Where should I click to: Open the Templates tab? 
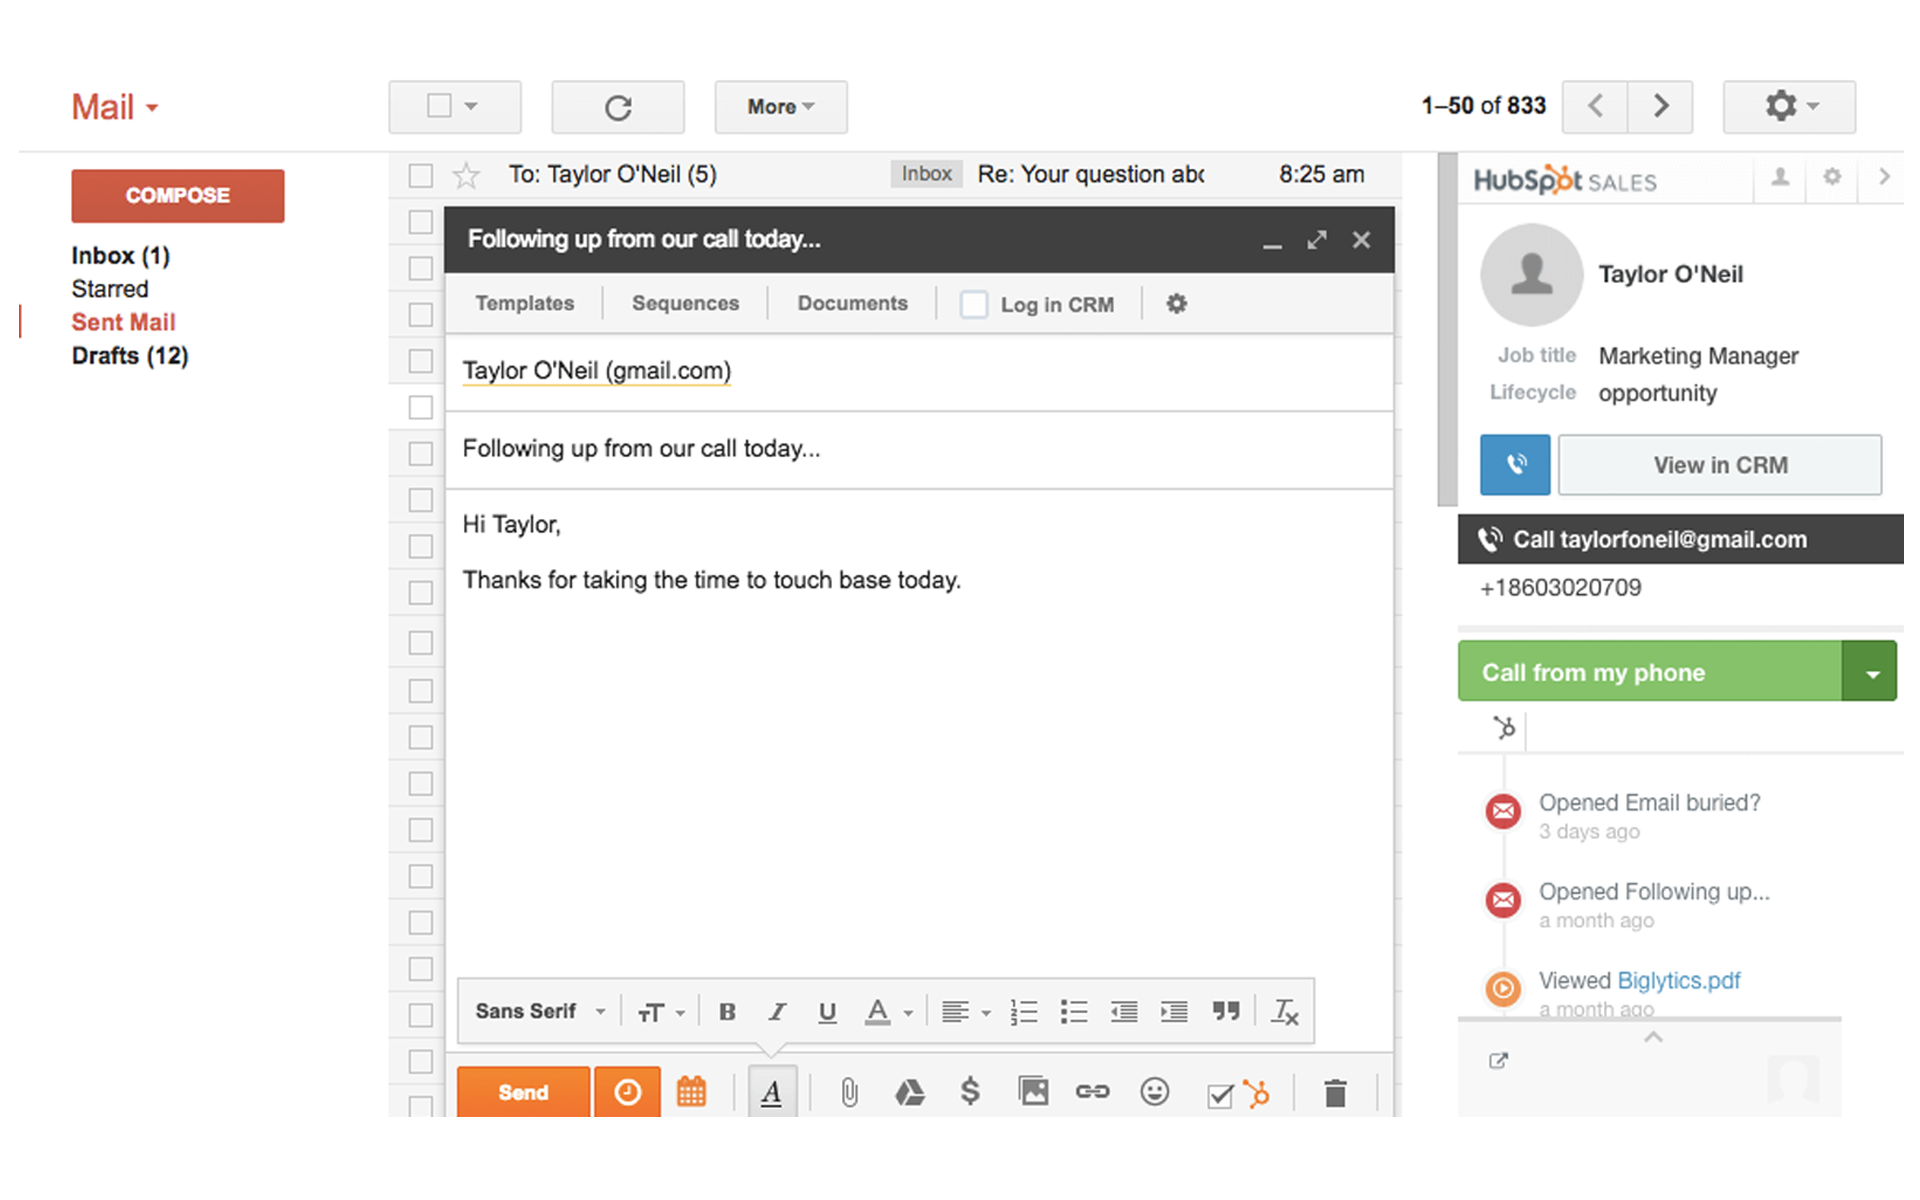click(x=525, y=303)
